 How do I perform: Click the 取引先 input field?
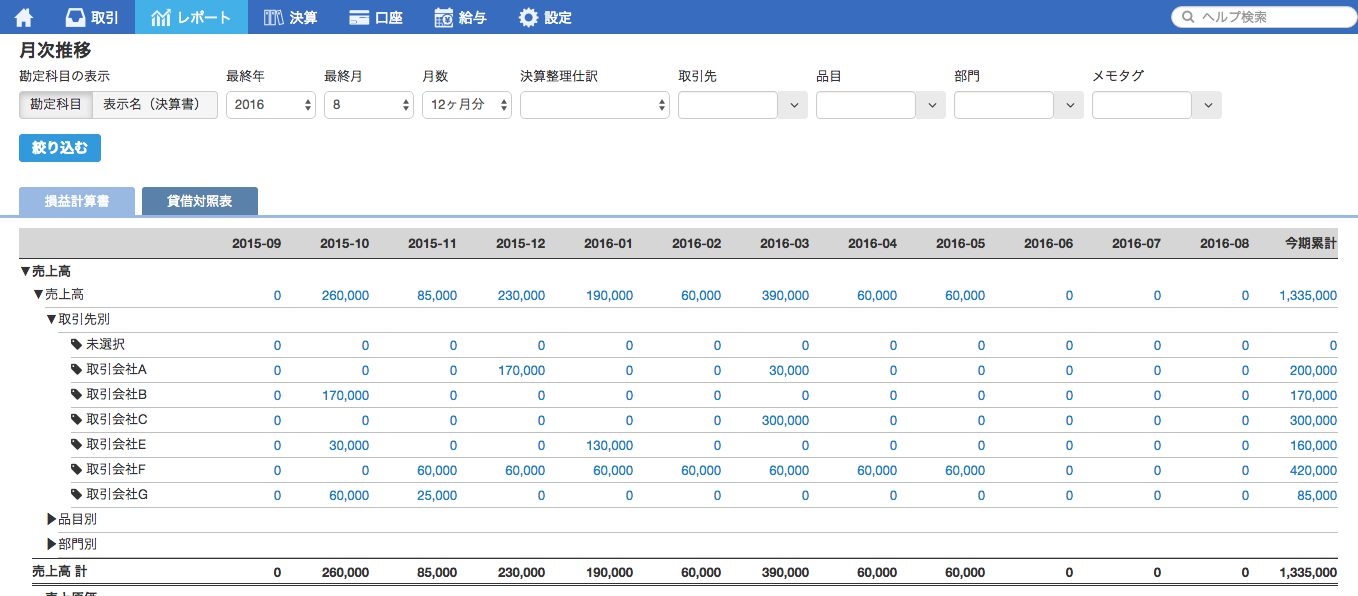coord(728,105)
